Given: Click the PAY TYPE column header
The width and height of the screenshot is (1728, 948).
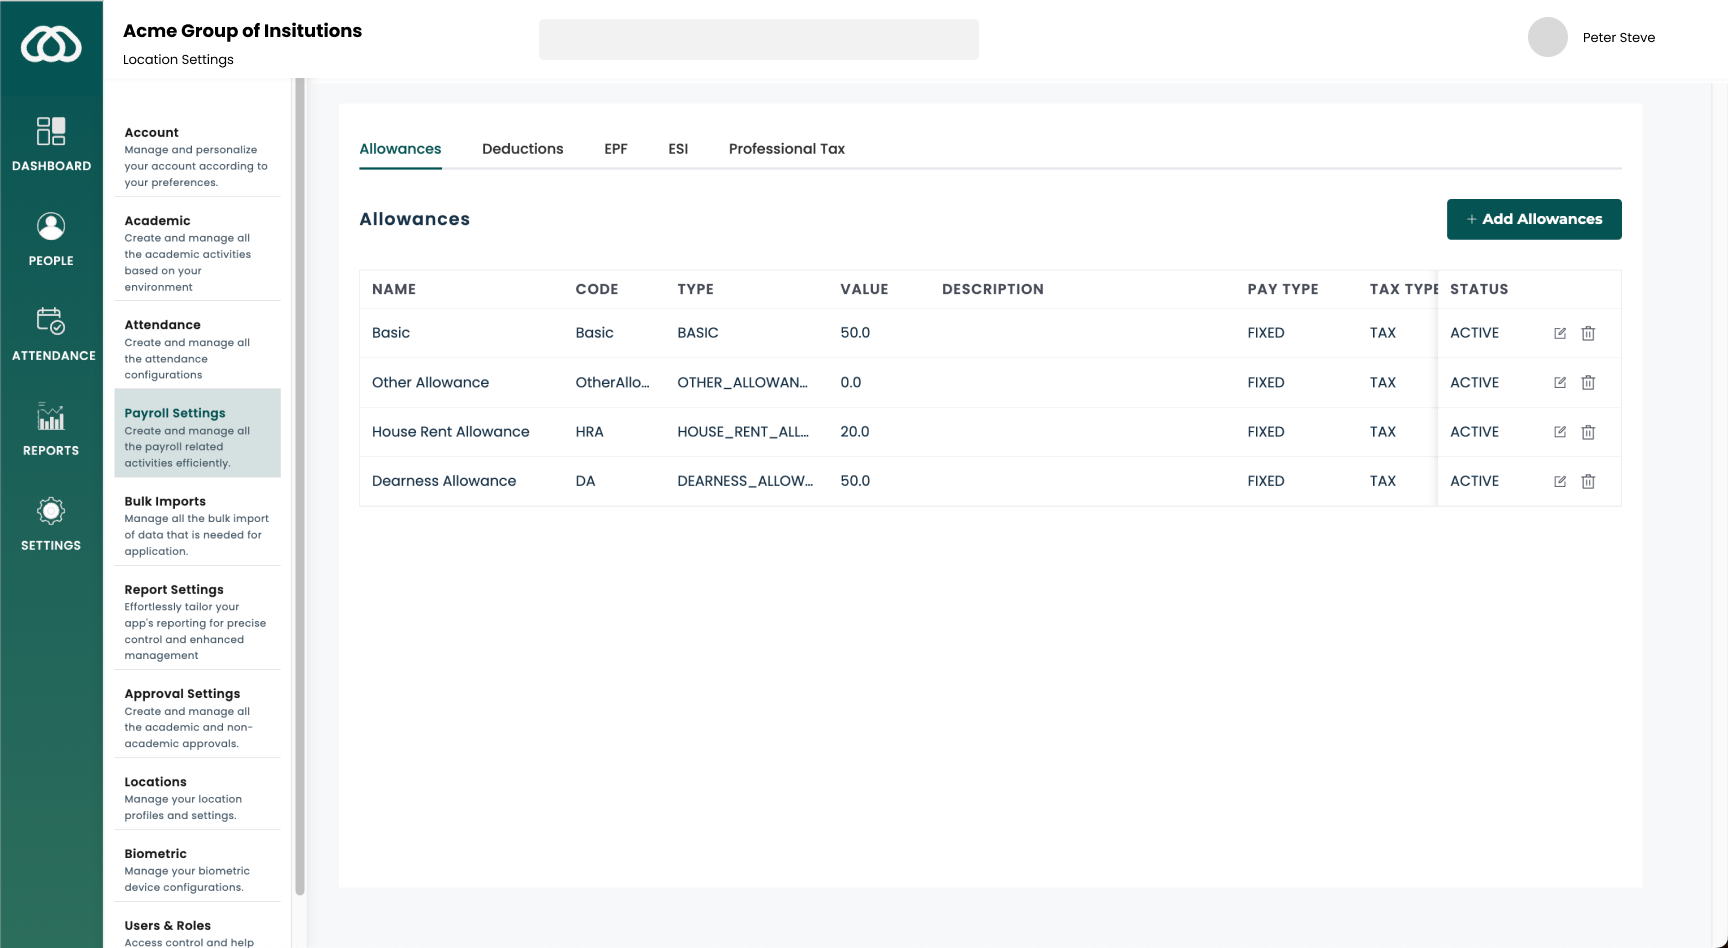Looking at the screenshot, I should click(x=1283, y=289).
